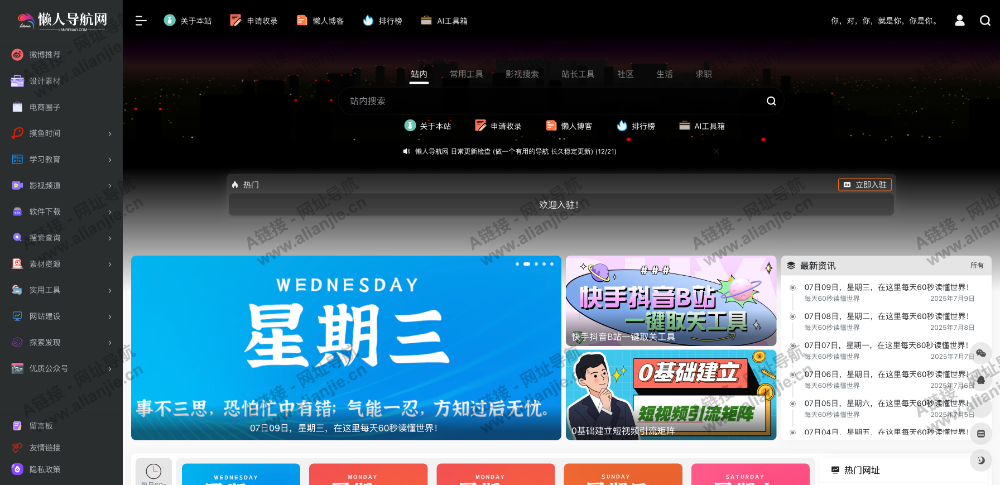Open the 07月09日 星期三 news item
The width and height of the screenshot is (1000, 485).
pyautogui.click(x=886, y=287)
